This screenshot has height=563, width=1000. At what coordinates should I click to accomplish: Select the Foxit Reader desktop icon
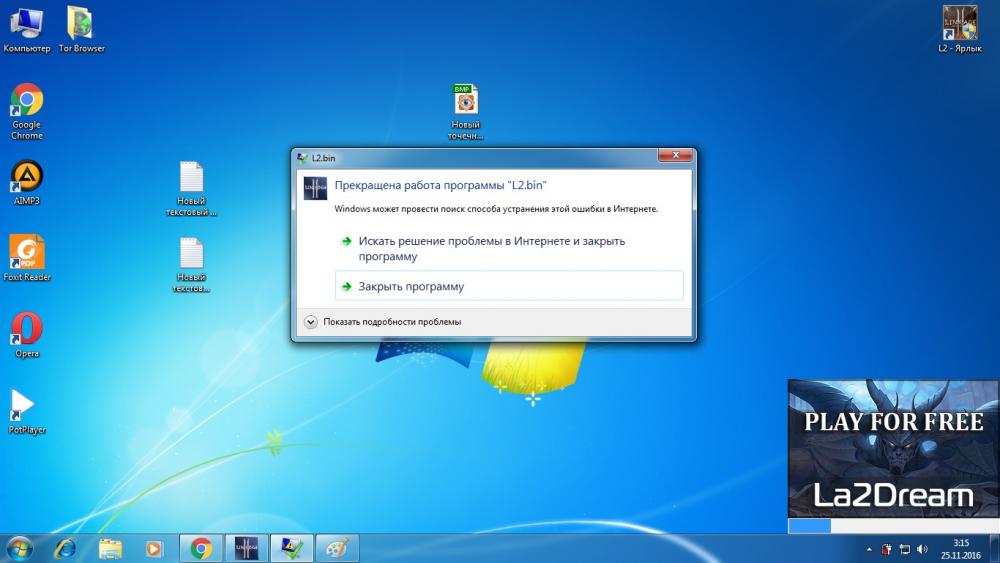27,257
